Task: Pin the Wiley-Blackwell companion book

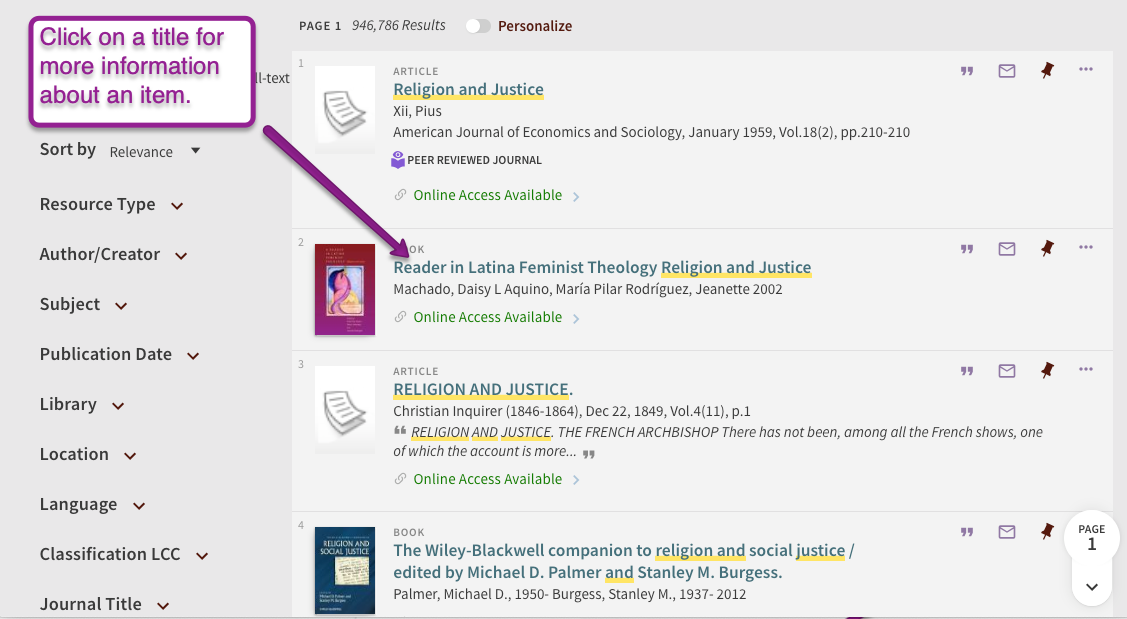Action: (1047, 531)
